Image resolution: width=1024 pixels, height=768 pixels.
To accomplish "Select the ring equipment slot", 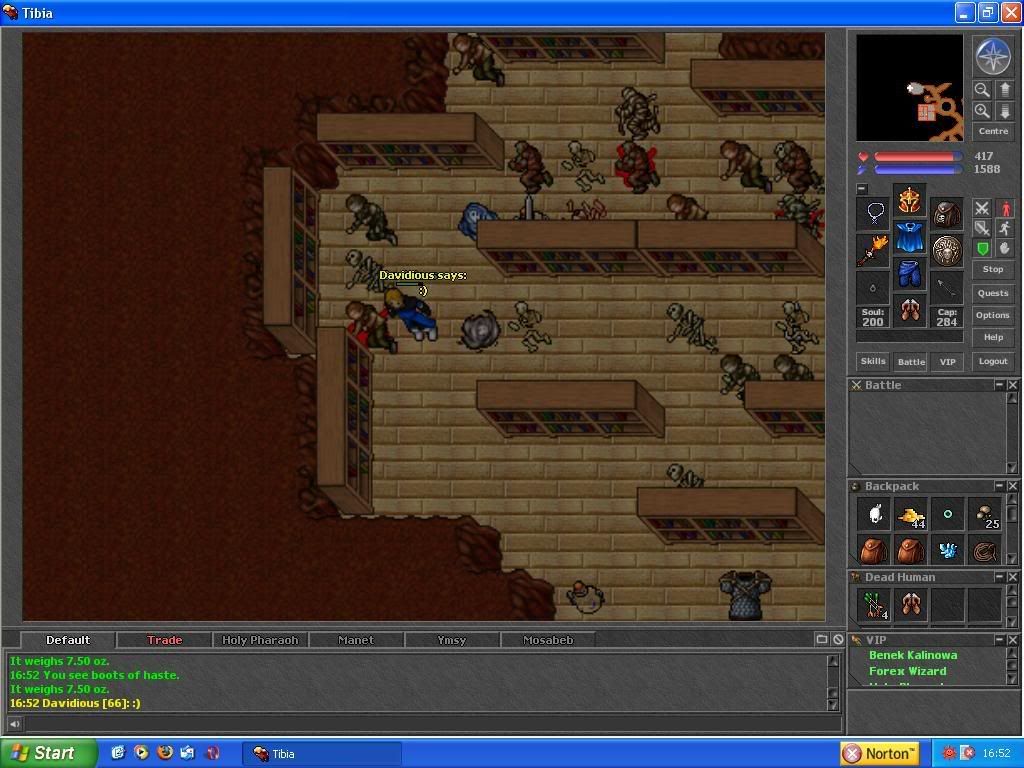I will coord(874,287).
